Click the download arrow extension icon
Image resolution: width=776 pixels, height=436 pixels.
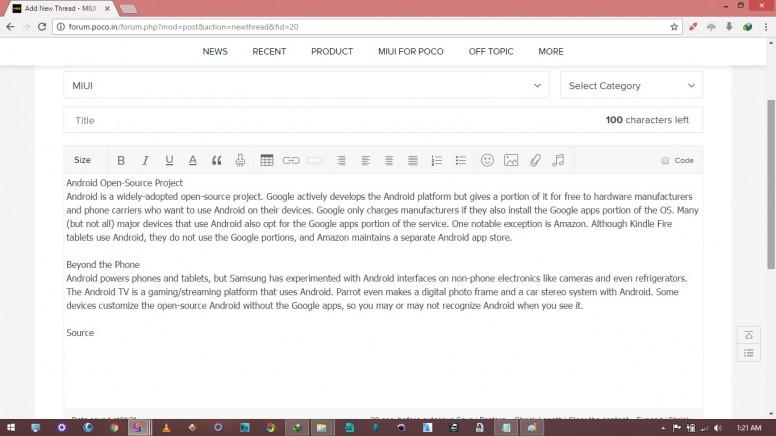729,27
